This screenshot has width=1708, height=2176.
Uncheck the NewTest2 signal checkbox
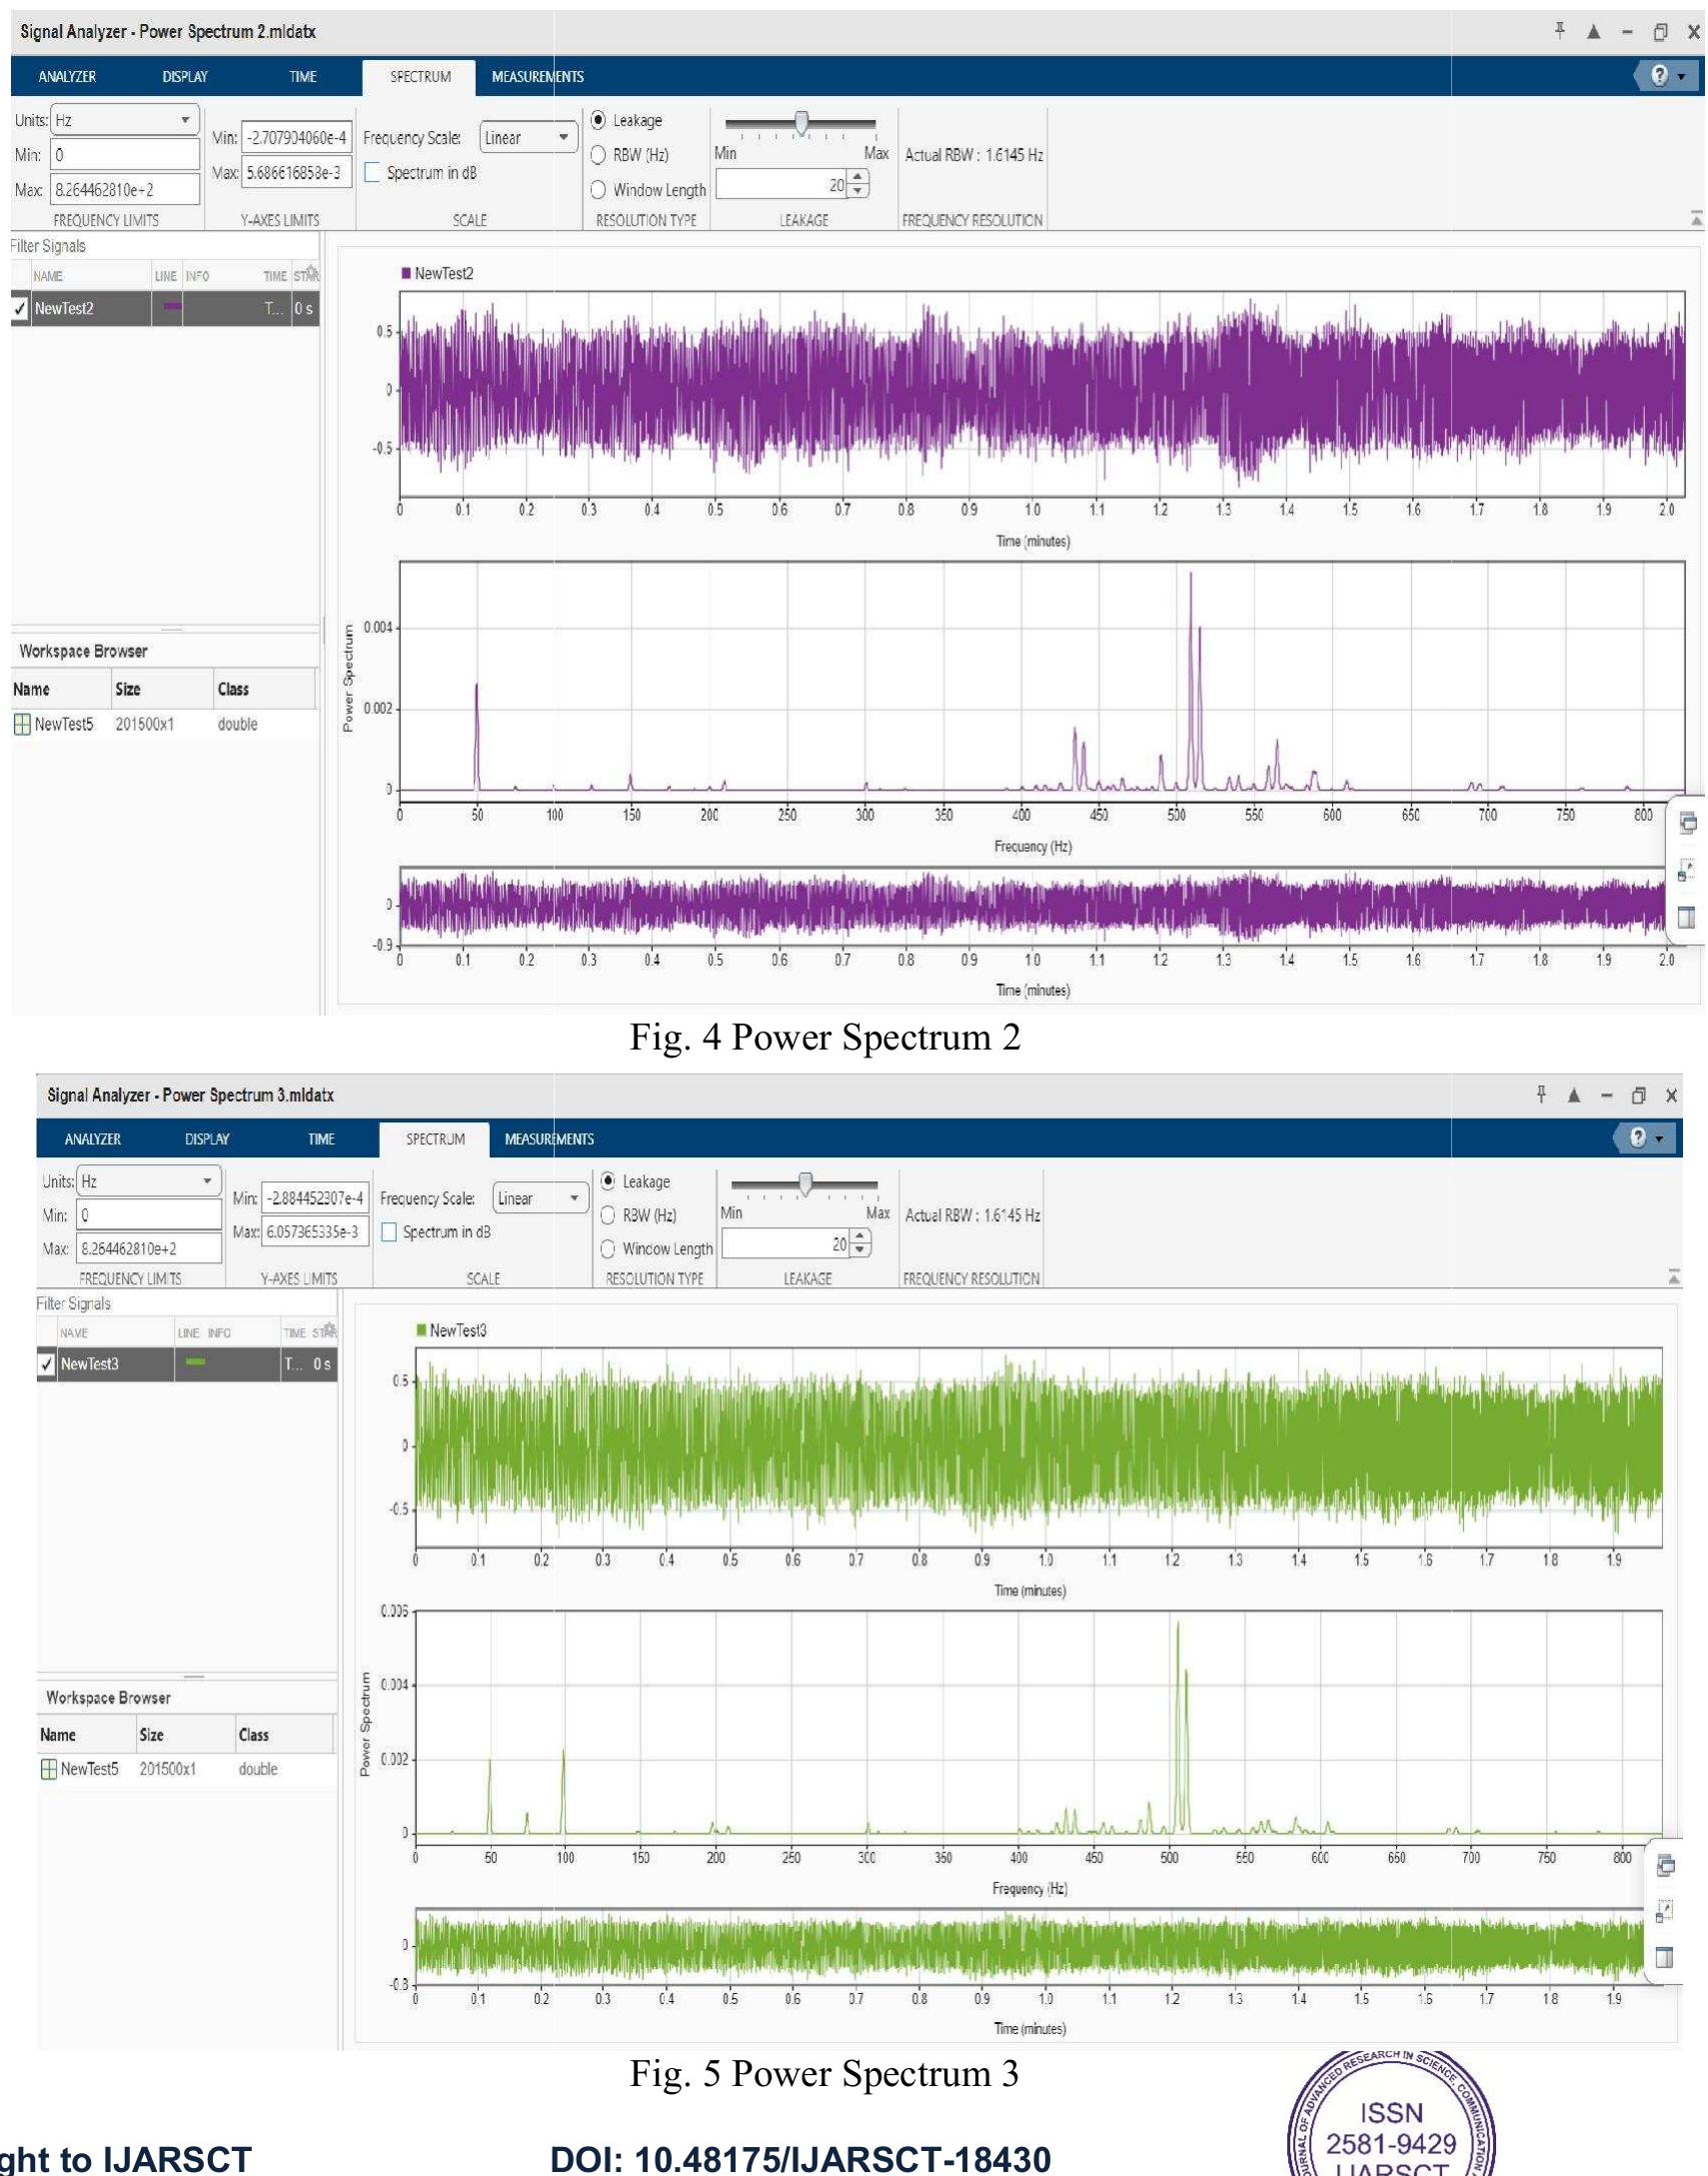coord(20,309)
